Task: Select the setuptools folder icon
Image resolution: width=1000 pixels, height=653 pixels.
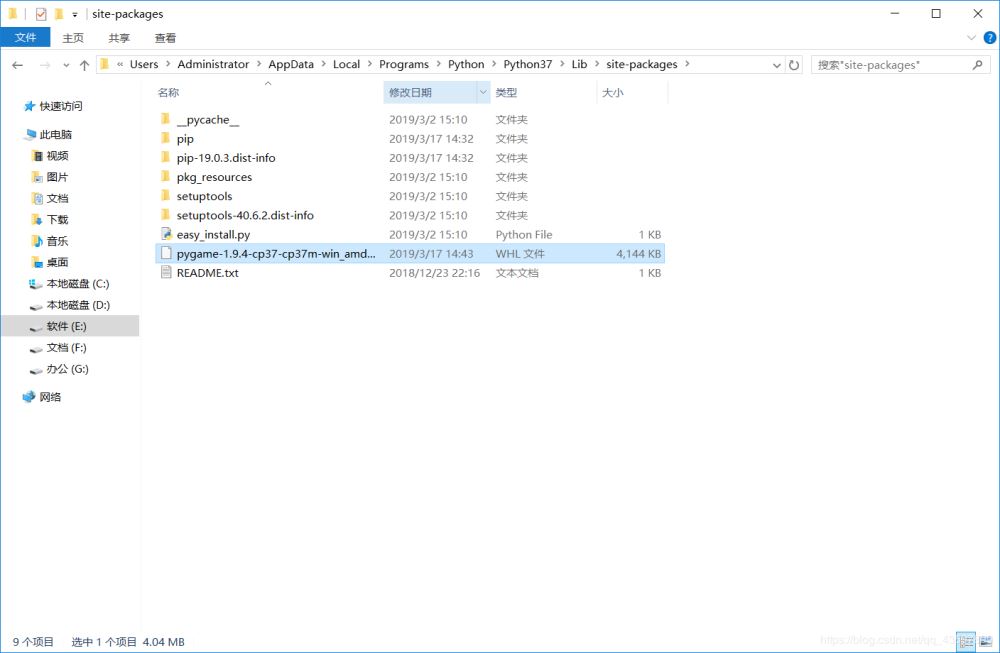Action: point(166,196)
